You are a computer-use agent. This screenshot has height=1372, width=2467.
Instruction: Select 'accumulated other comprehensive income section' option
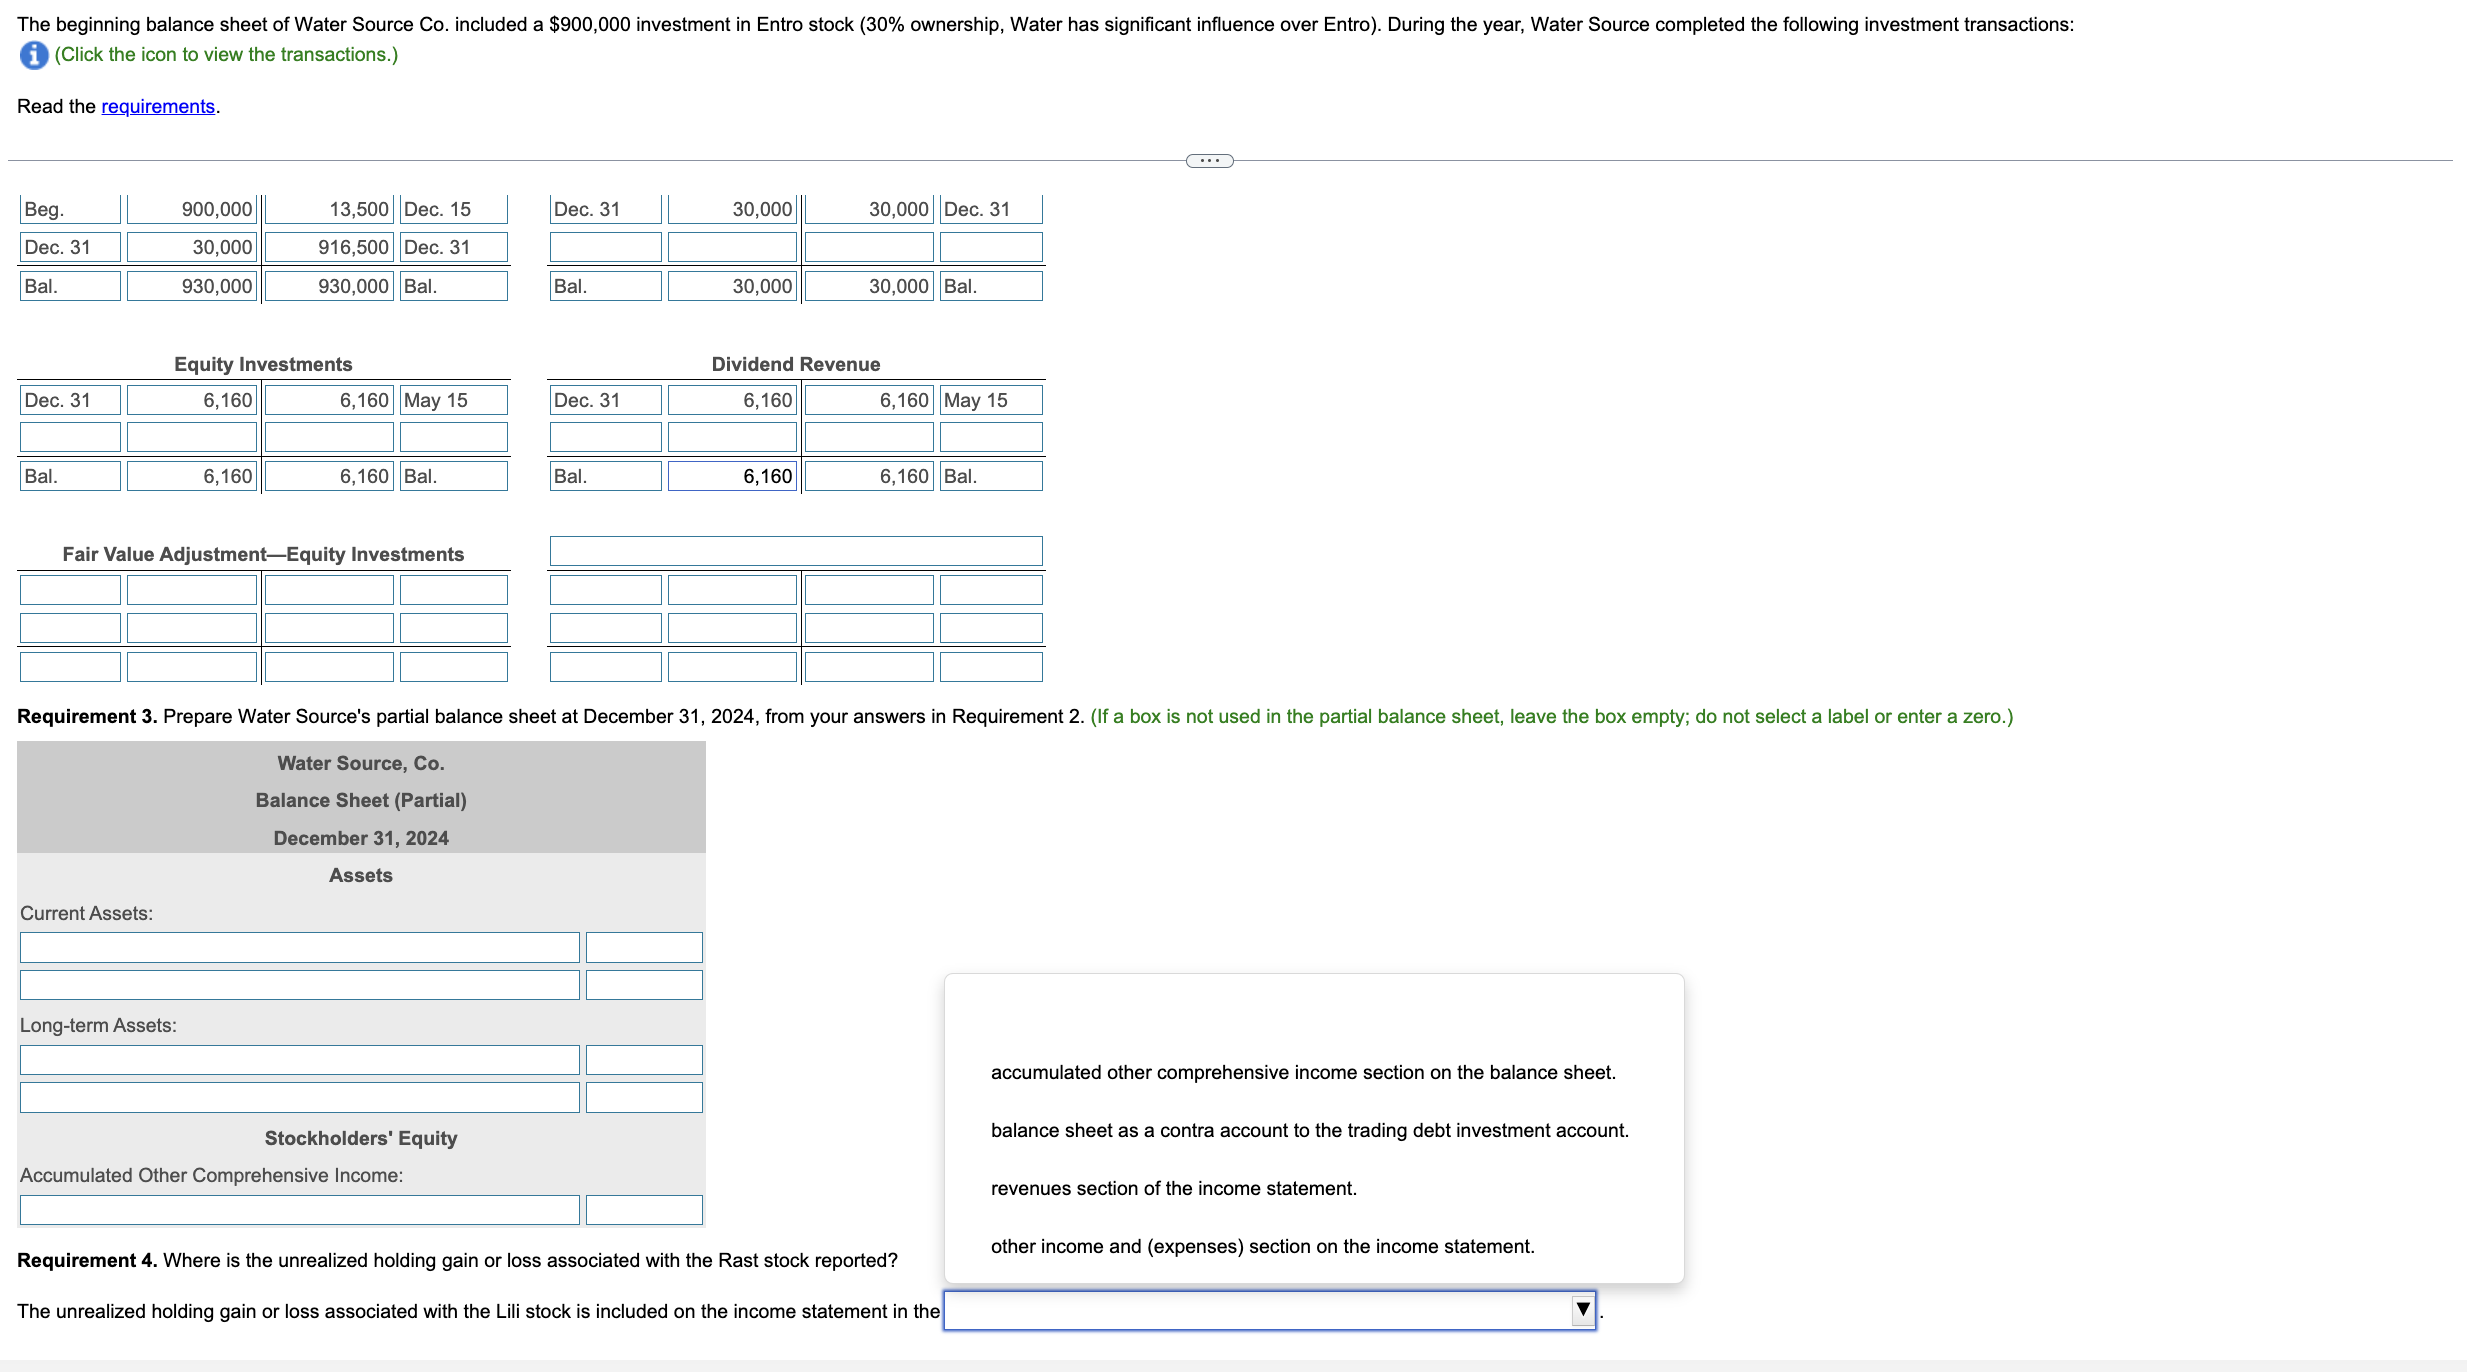[1302, 1073]
